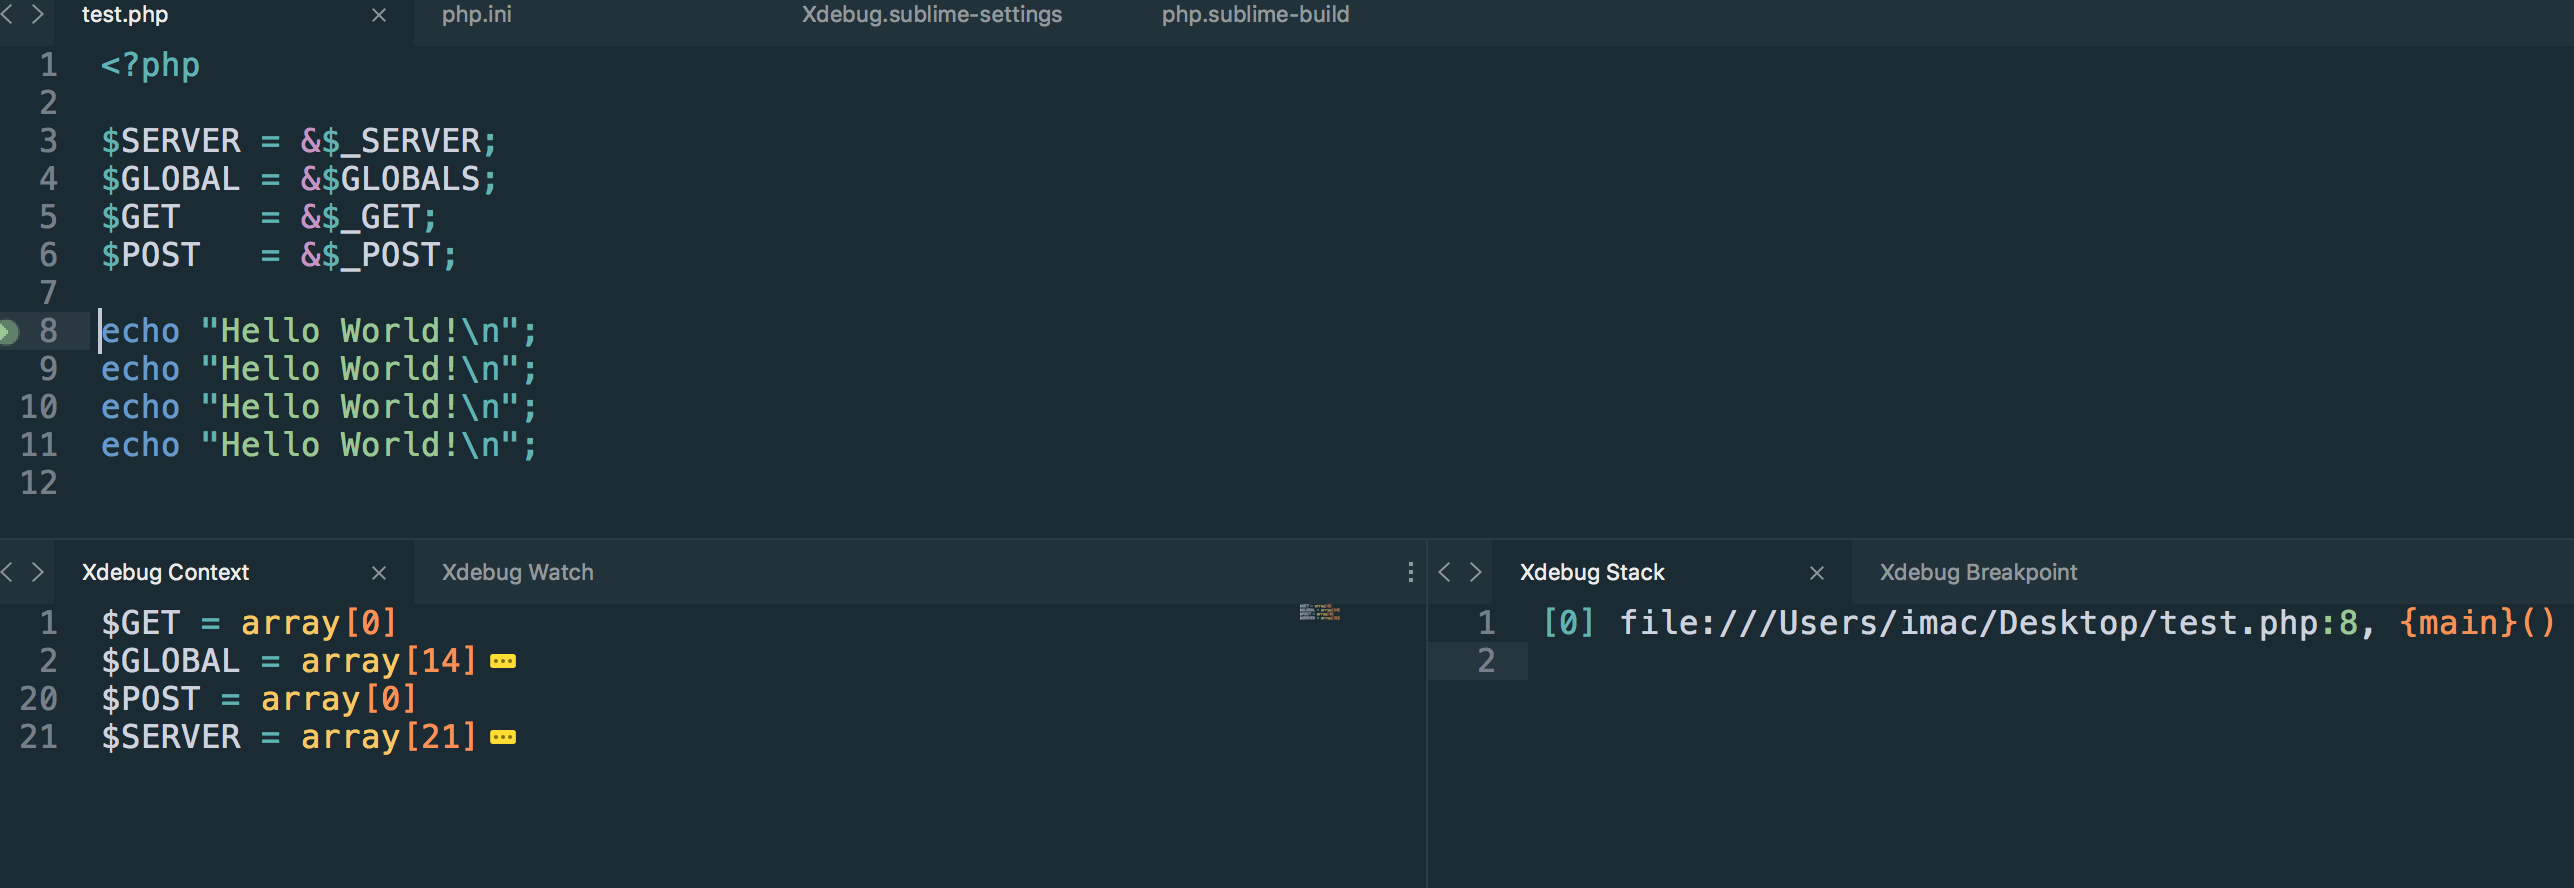Screen dimensions: 2574x888
Task: Click line number 12 in editor gutter
Action: 39,483
